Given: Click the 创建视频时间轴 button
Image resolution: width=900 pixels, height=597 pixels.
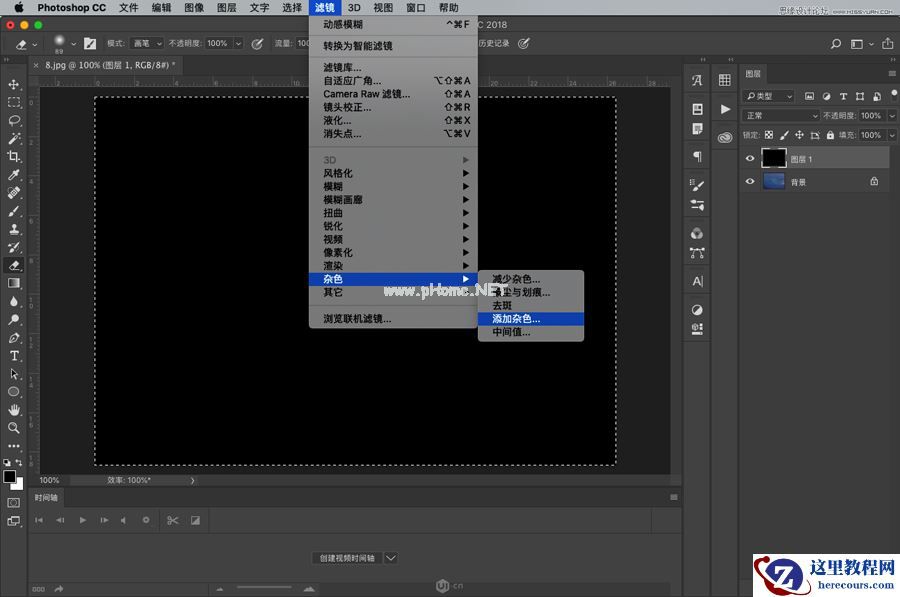Looking at the screenshot, I should coord(347,558).
